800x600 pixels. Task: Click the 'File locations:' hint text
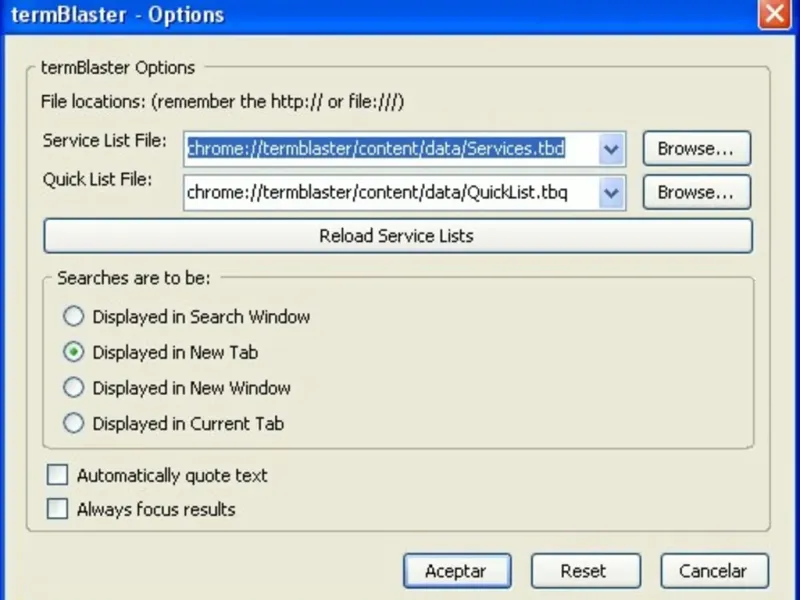point(222,102)
